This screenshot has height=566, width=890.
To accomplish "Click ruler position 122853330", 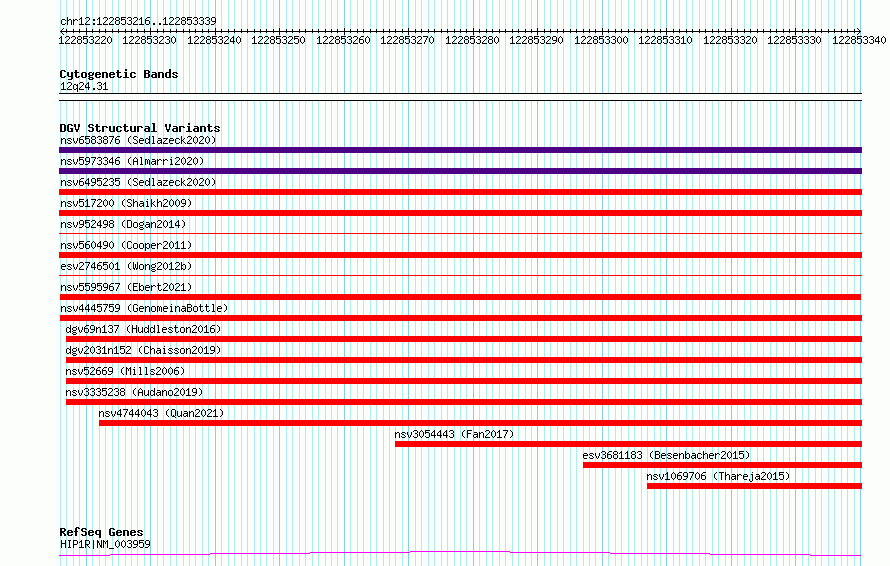I will pos(794,40).
